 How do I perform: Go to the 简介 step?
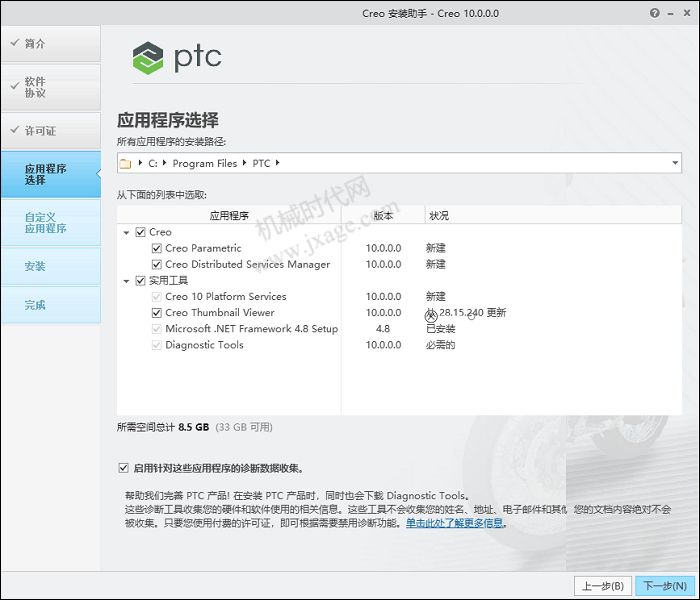click(x=51, y=44)
